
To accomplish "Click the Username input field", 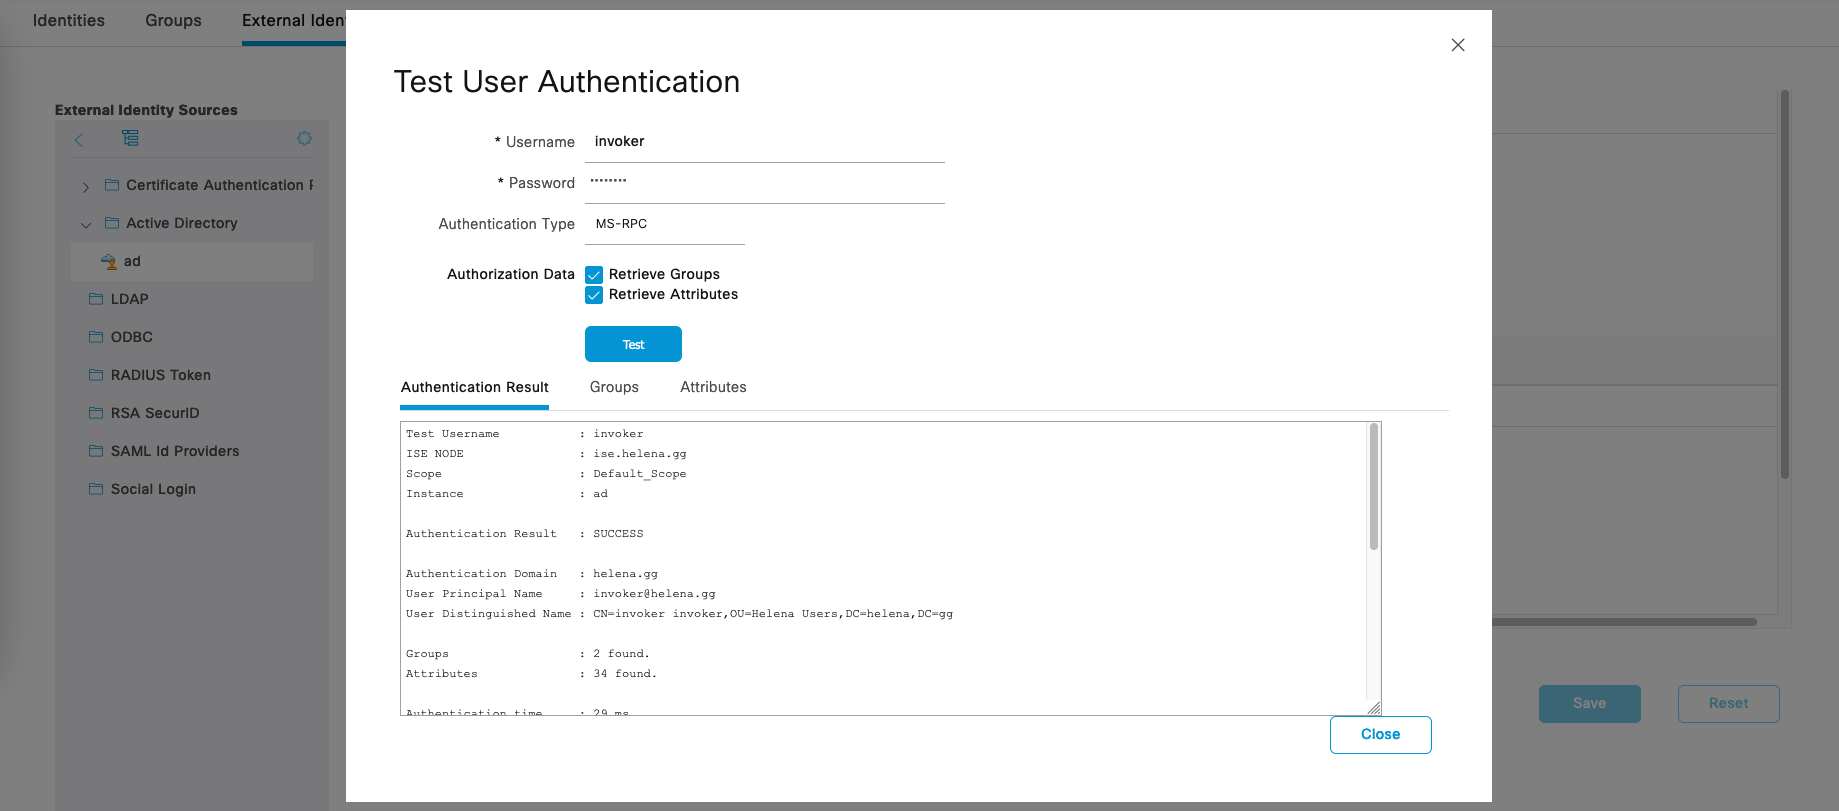I will click(x=764, y=142).
